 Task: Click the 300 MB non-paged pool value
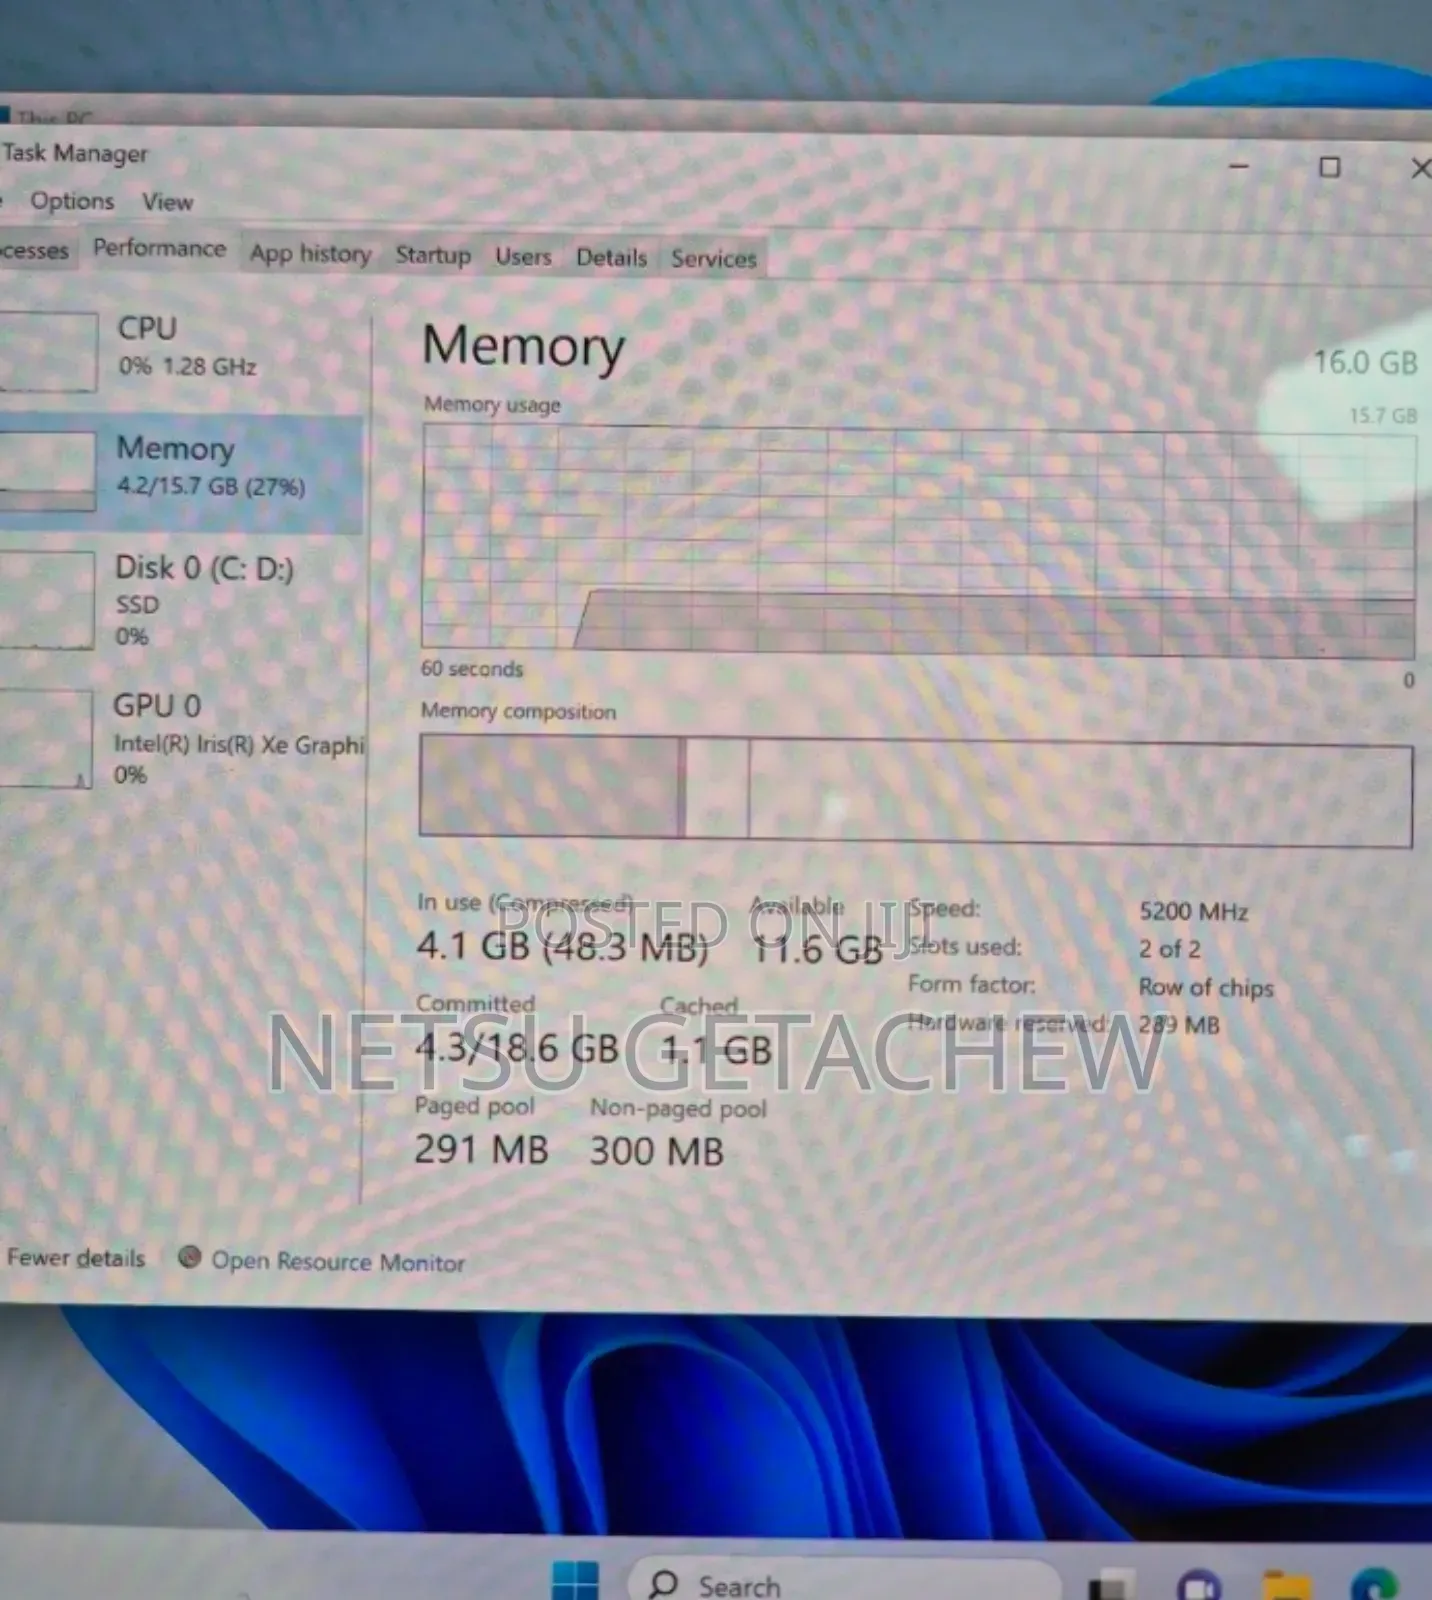[656, 1152]
